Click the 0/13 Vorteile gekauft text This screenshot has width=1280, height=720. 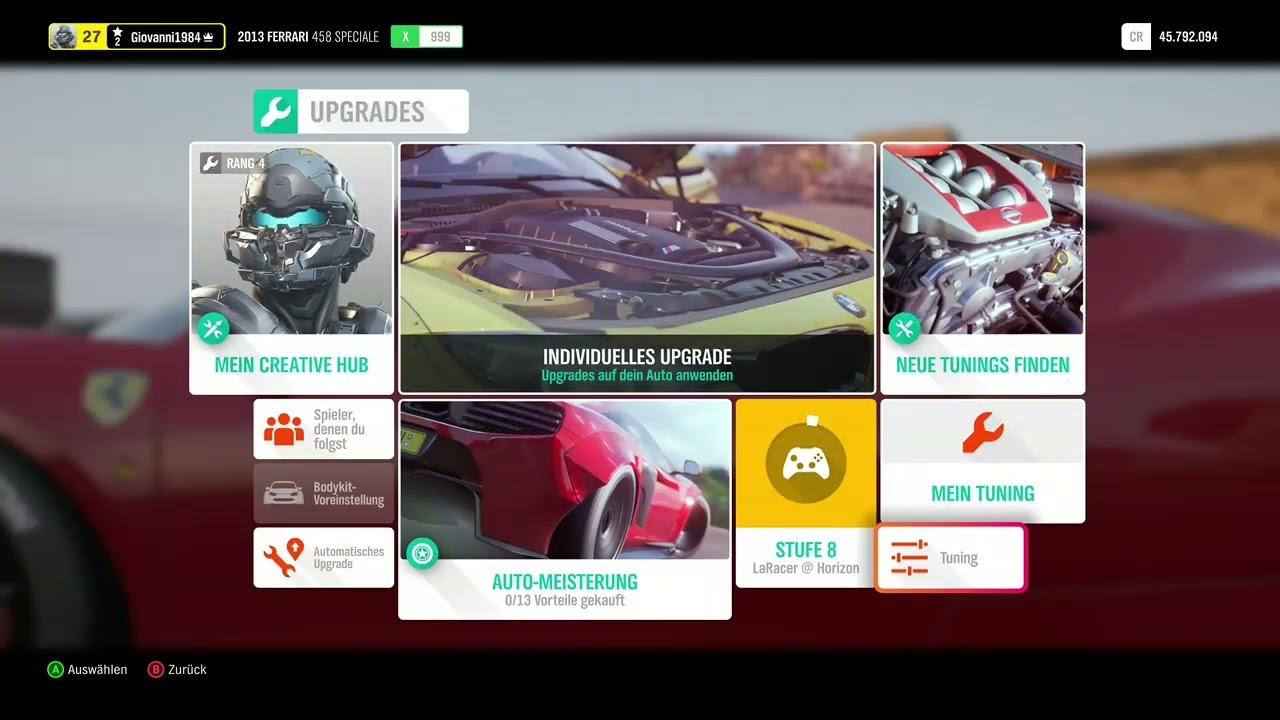coord(565,600)
